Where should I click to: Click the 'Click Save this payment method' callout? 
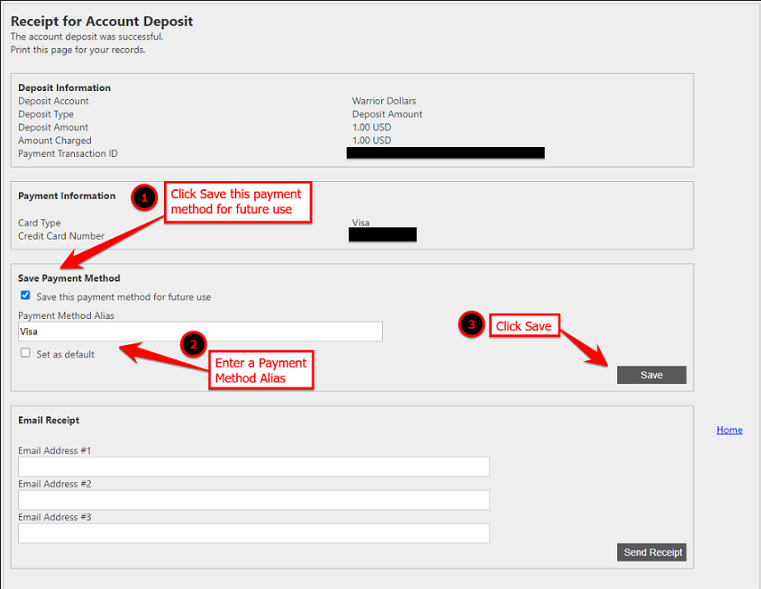(x=239, y=202)
